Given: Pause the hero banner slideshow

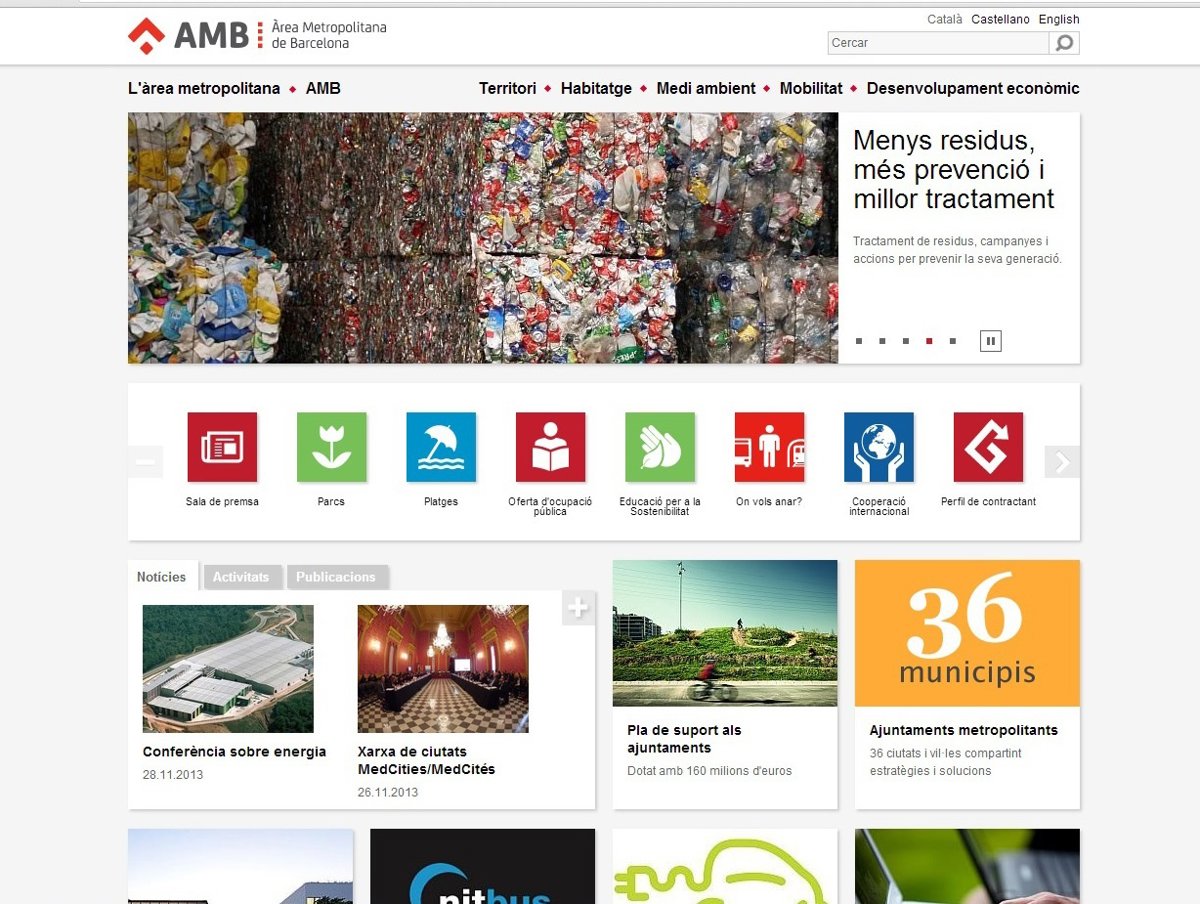Looking at the screenshot, I should tap(990, 341).
